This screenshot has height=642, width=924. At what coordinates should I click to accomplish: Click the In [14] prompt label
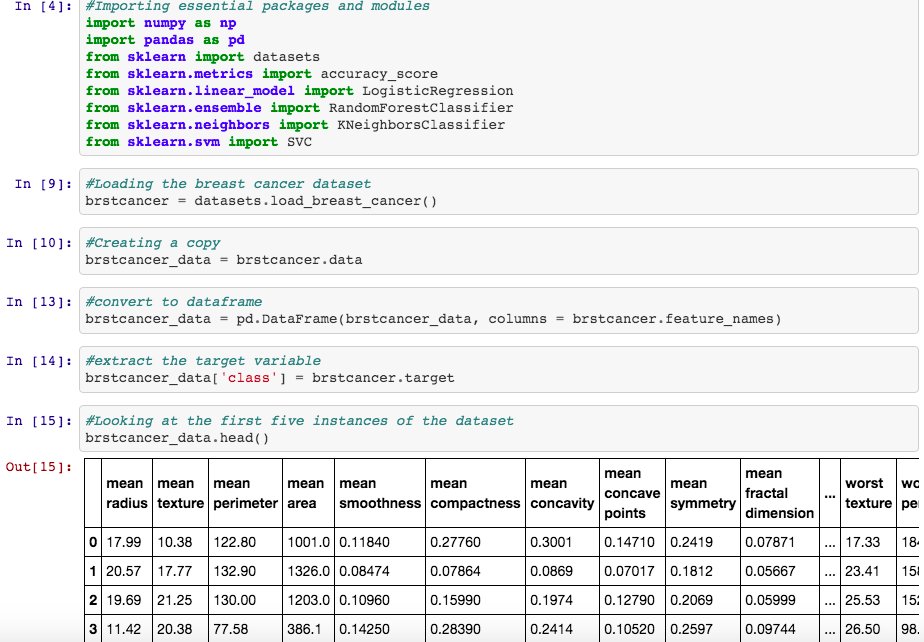(39, 361)
